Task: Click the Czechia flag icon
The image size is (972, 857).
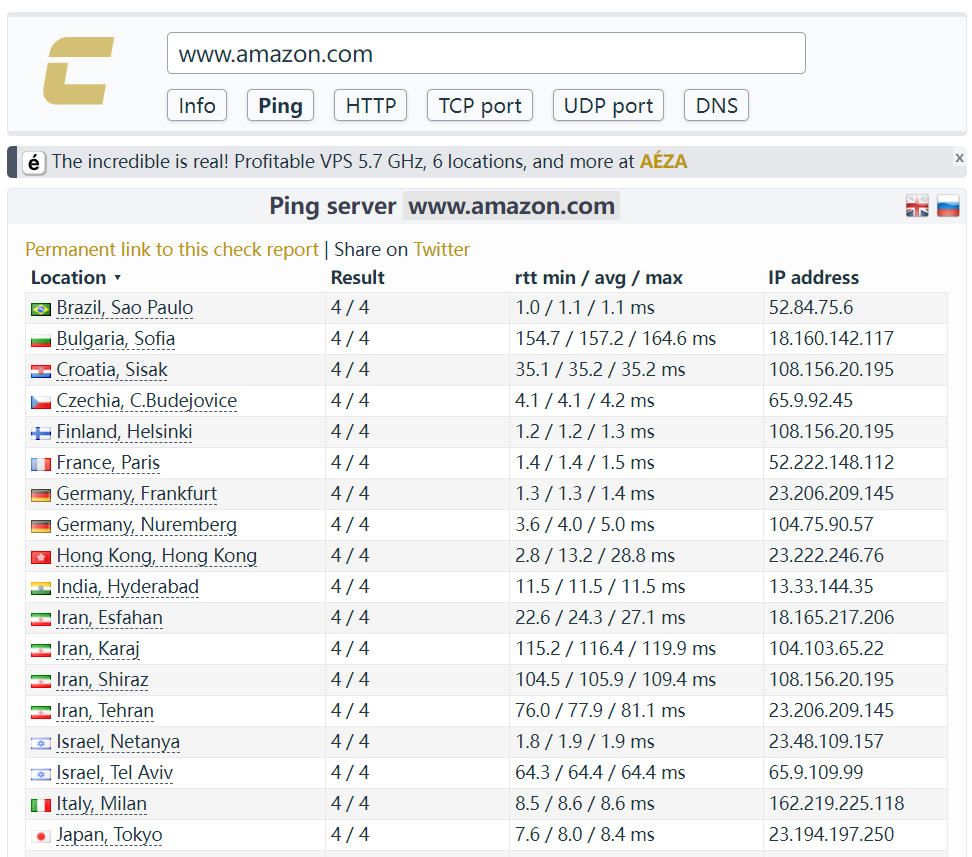Action: point(41,402)
